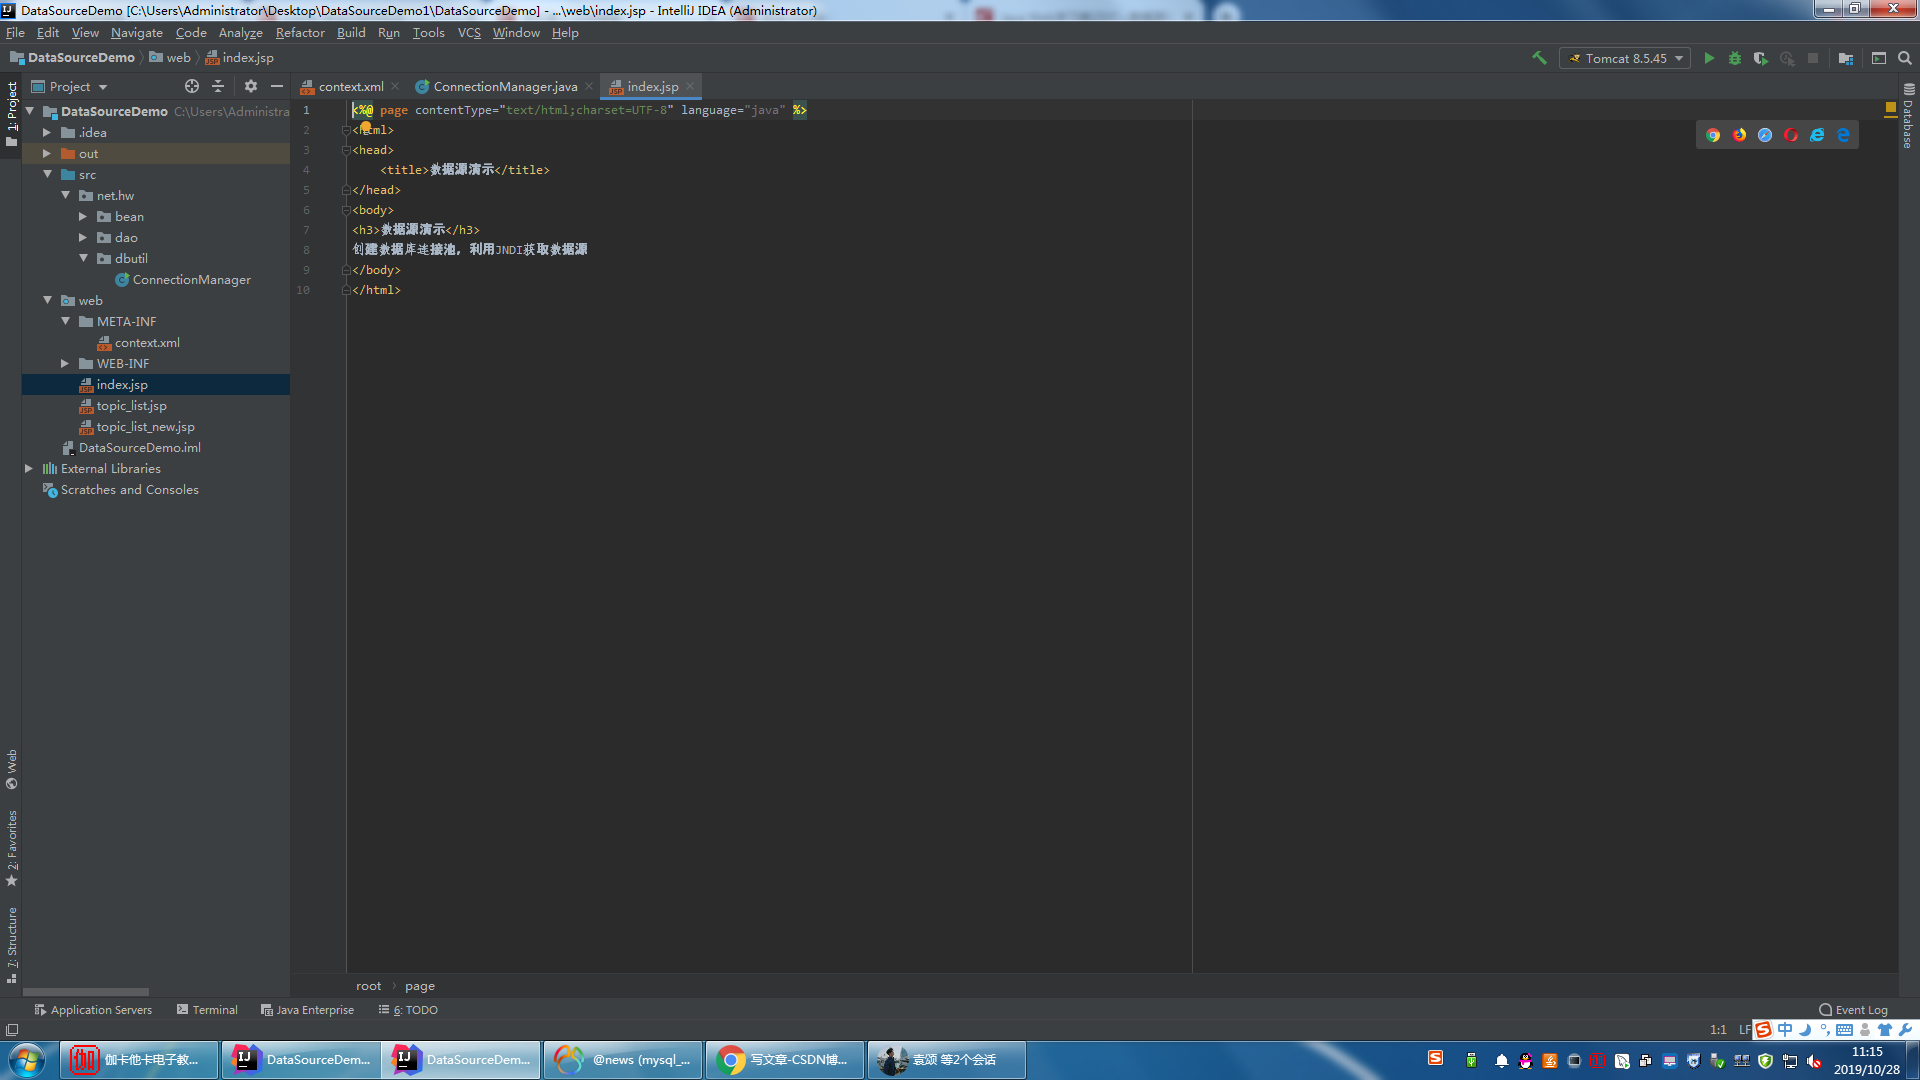
Task: Open Project Structure icon
Action: (x=1846, y=58)
